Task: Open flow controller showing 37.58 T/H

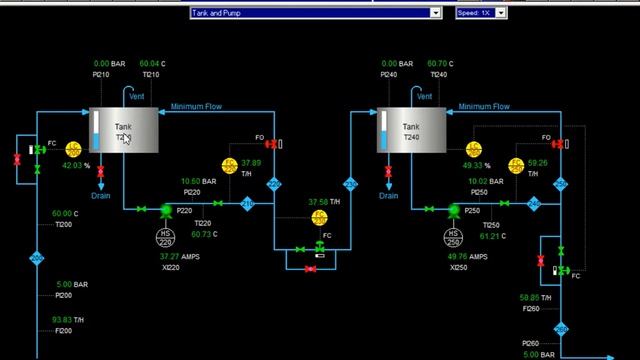Action: pyautogui.click(x=319, y=218)
